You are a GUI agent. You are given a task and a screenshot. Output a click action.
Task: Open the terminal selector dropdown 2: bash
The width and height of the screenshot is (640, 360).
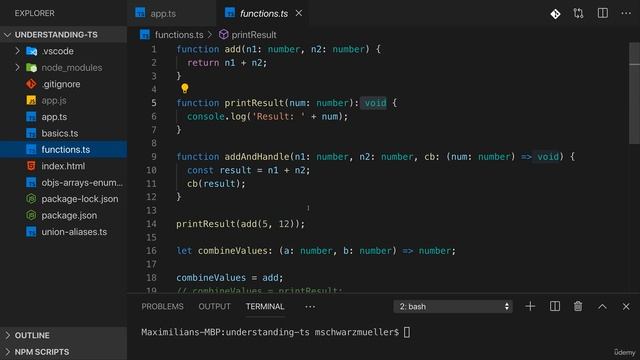(x=453, y=307)
